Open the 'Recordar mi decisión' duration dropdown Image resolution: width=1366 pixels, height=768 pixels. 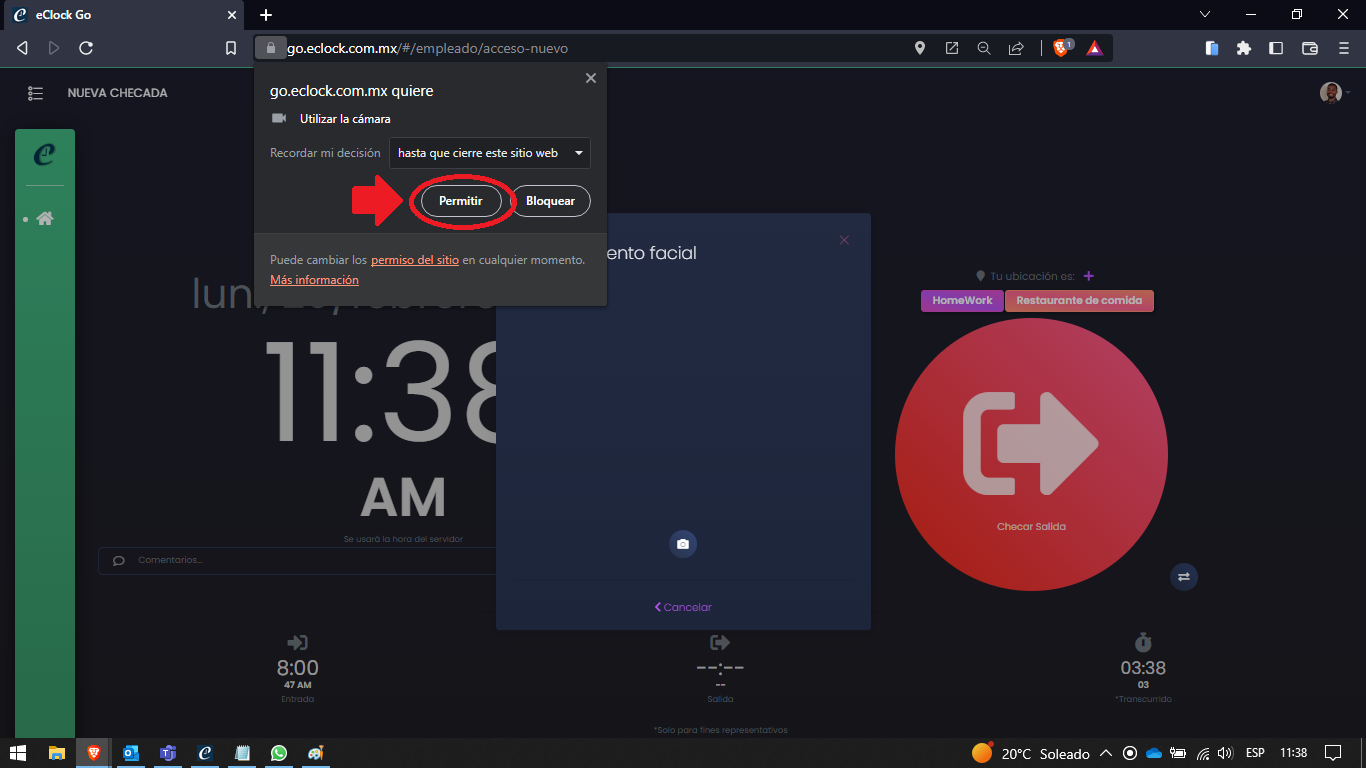click(x=490, y=153)
